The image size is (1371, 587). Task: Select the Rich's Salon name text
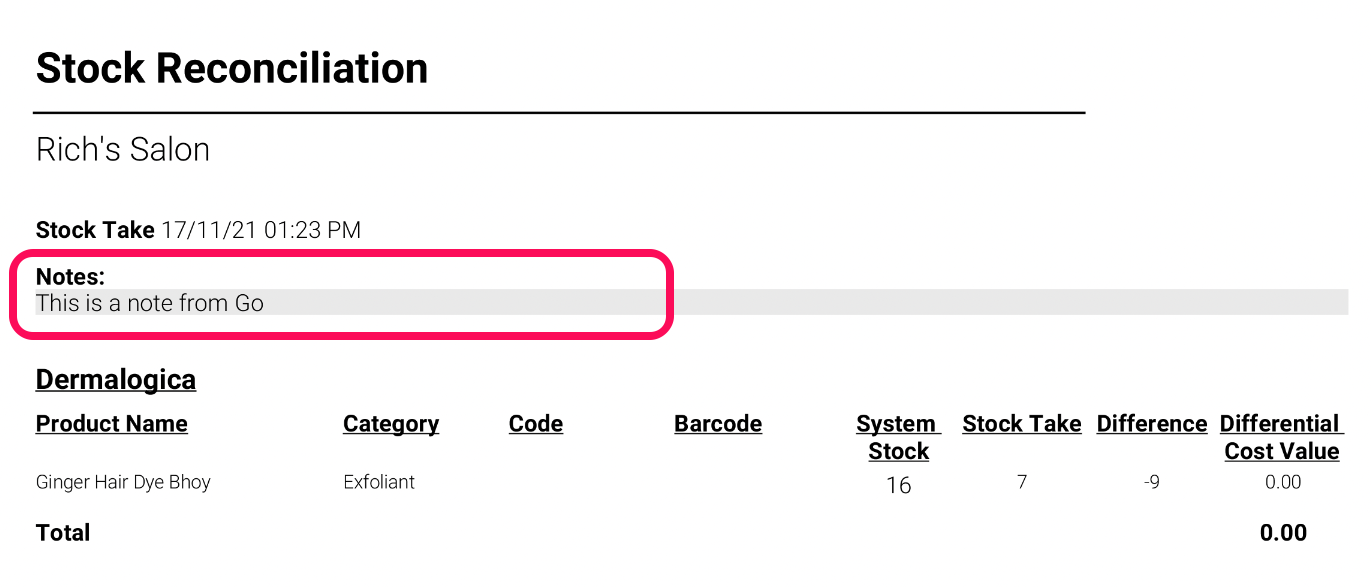pos(123,150)
